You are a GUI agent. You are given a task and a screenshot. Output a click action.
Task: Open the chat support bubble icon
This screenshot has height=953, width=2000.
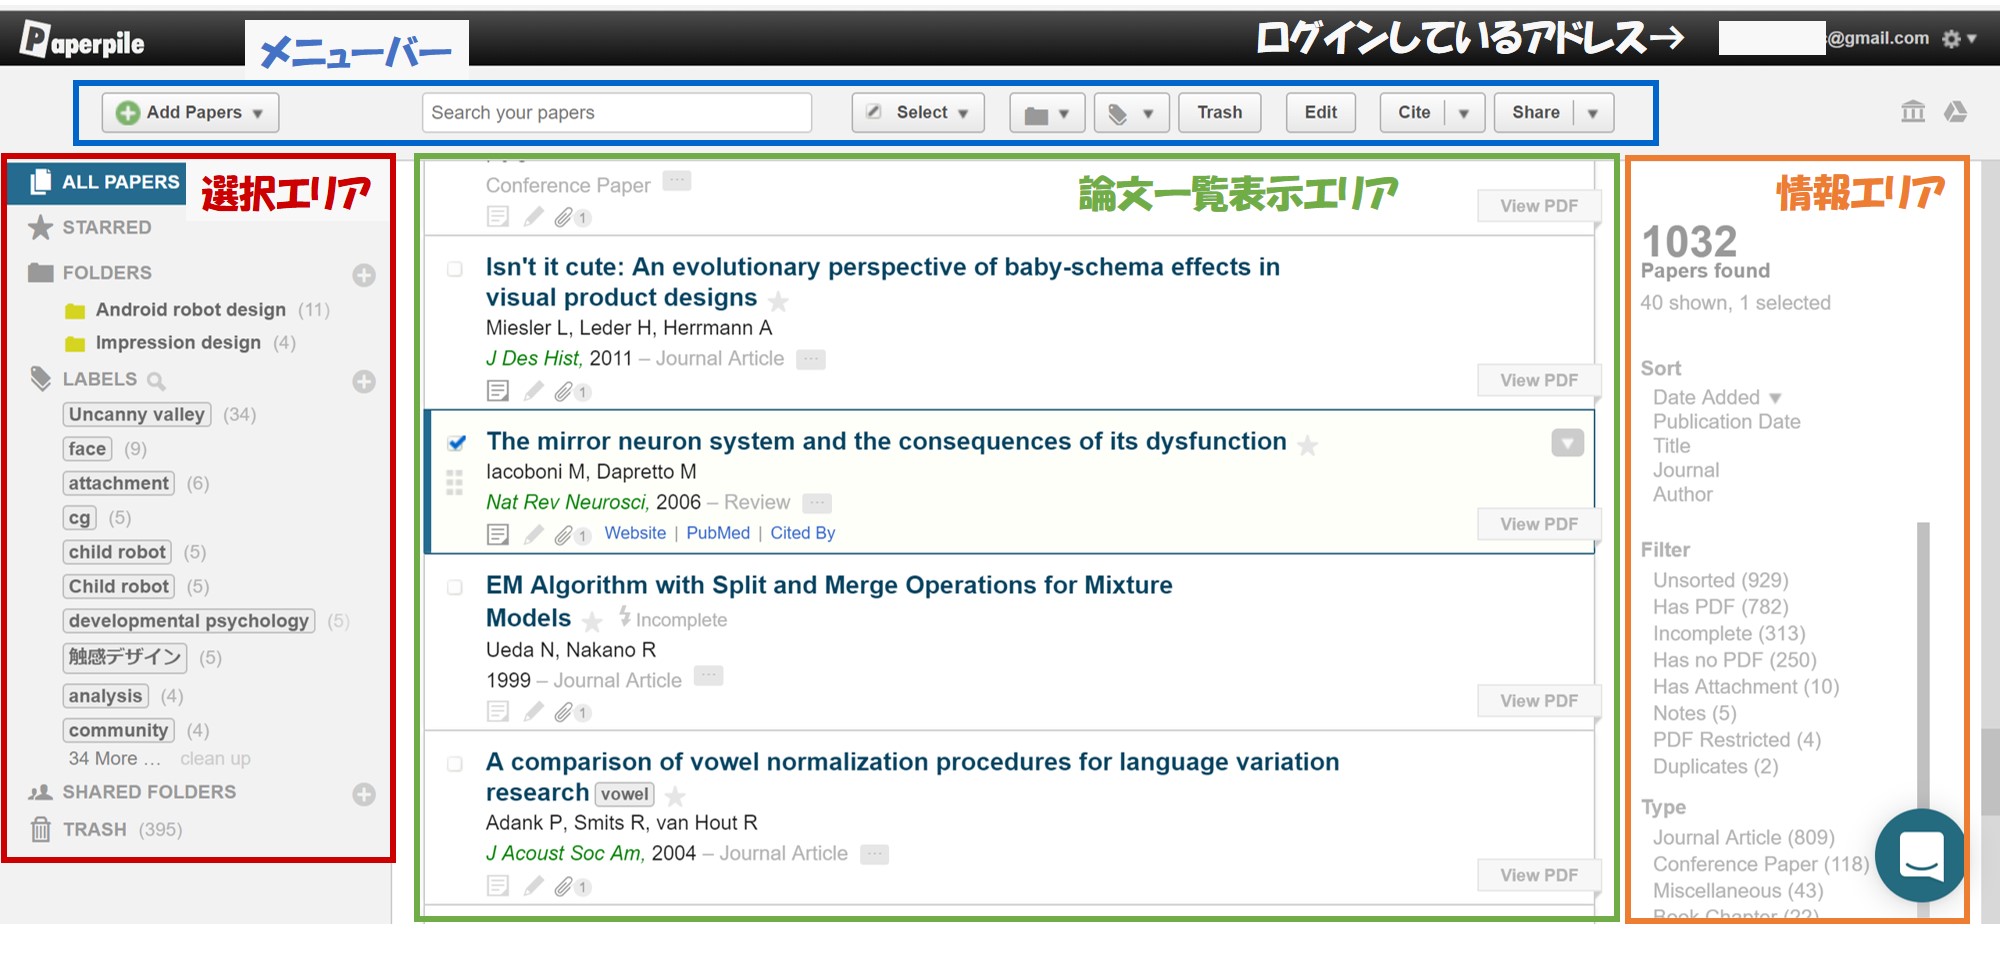(1919, 855)
